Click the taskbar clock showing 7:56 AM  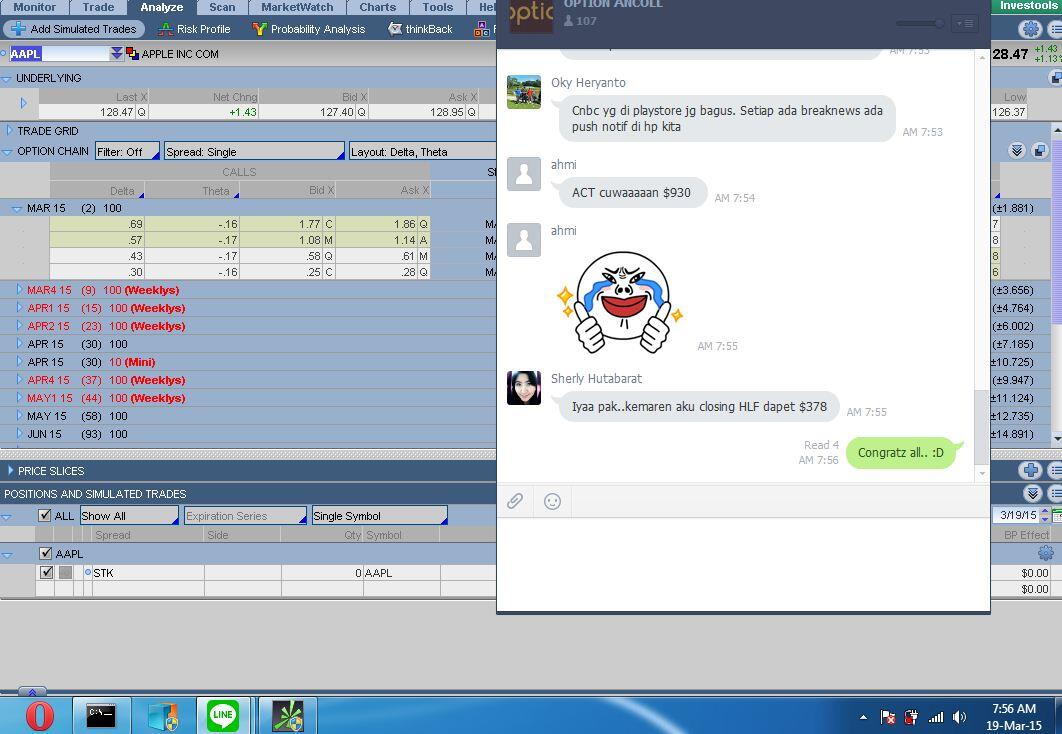[1013, 716]
